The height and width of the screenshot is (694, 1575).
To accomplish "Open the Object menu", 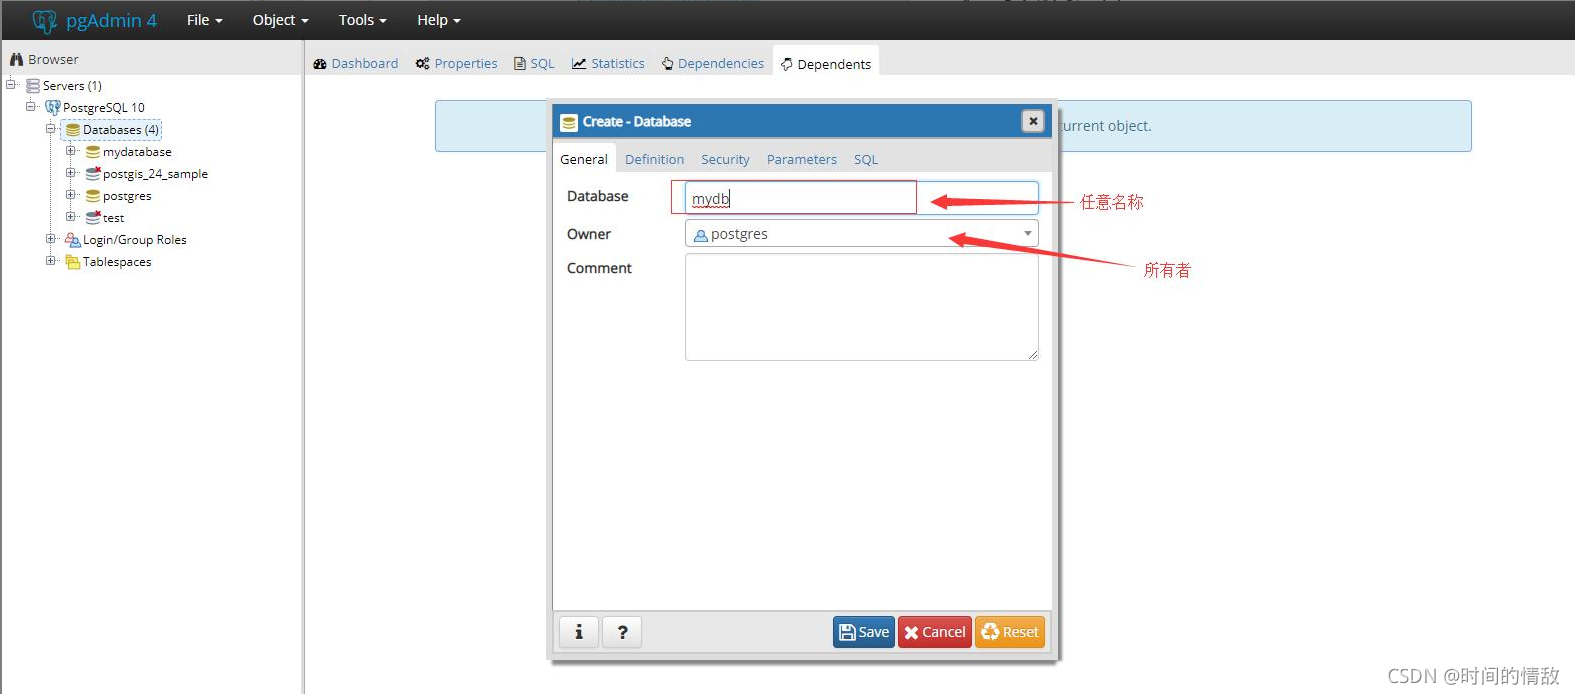I will tap(280, 20).
